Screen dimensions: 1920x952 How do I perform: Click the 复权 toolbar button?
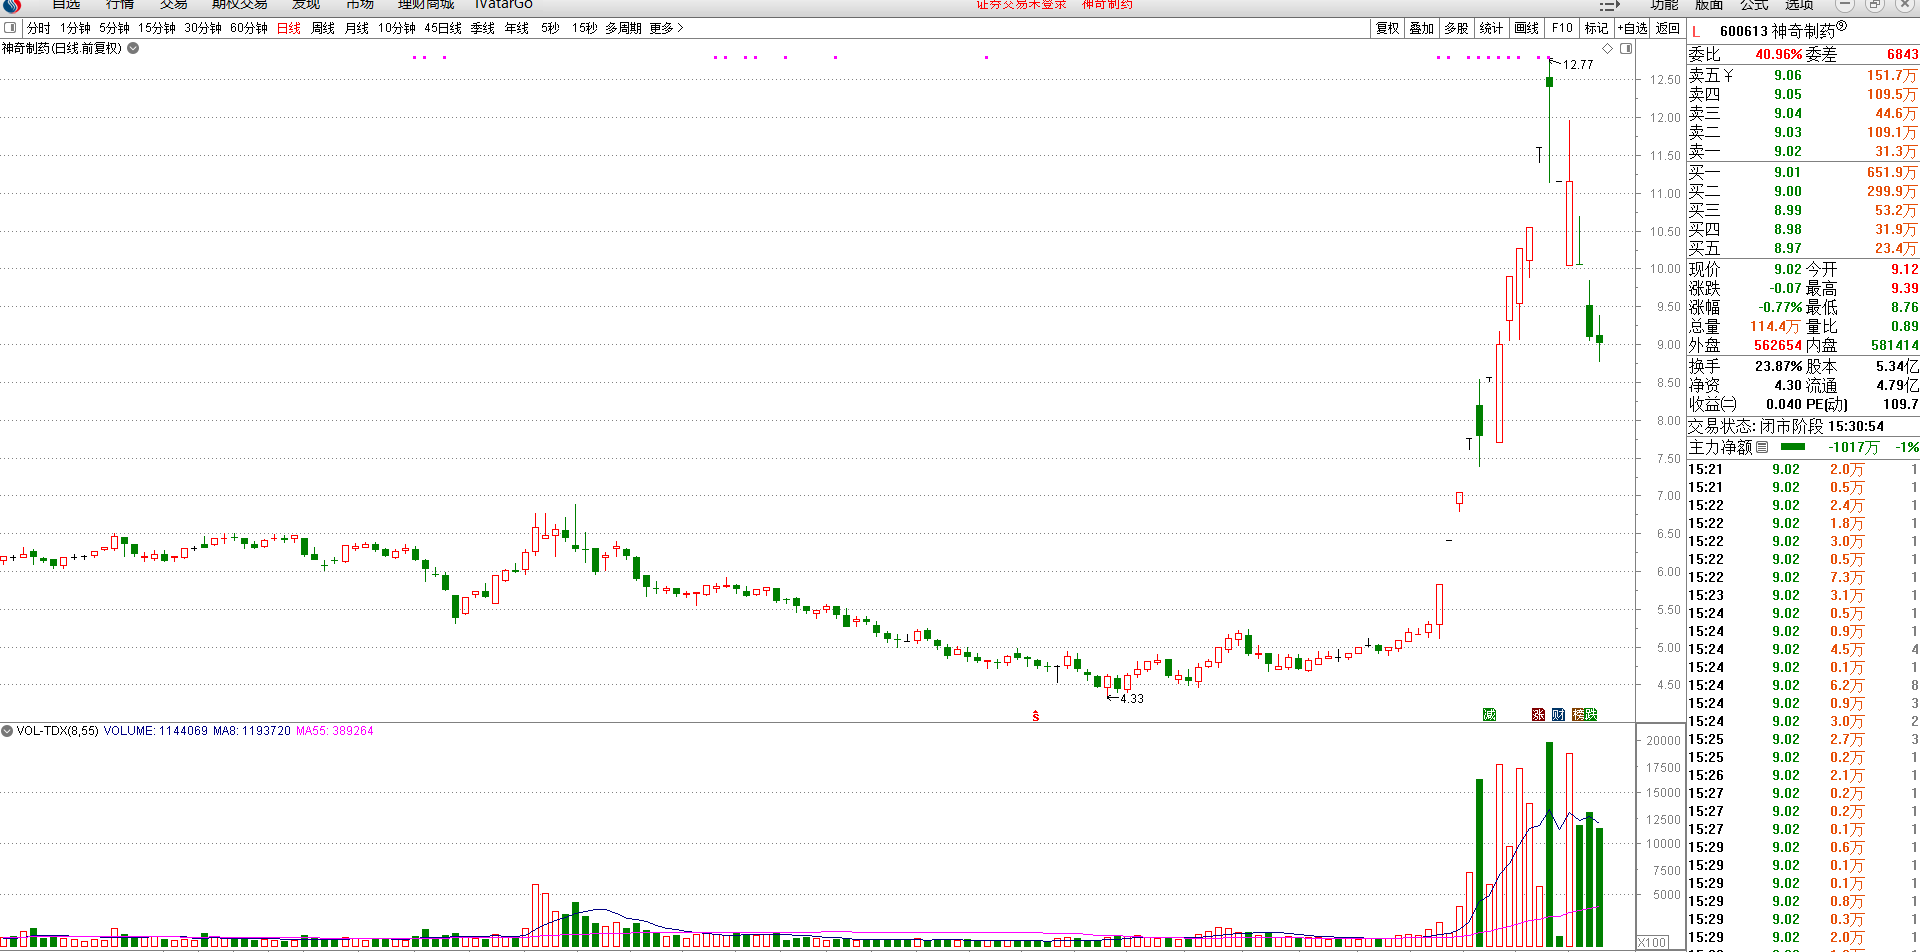click(x=1388, y=28)
